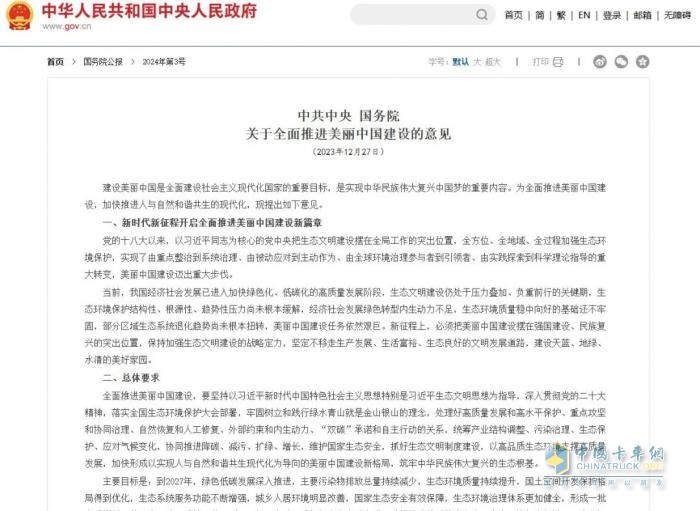Click the search magnifier icon
The height and width of the screenshot is (511, 700).
pos(482,16)
